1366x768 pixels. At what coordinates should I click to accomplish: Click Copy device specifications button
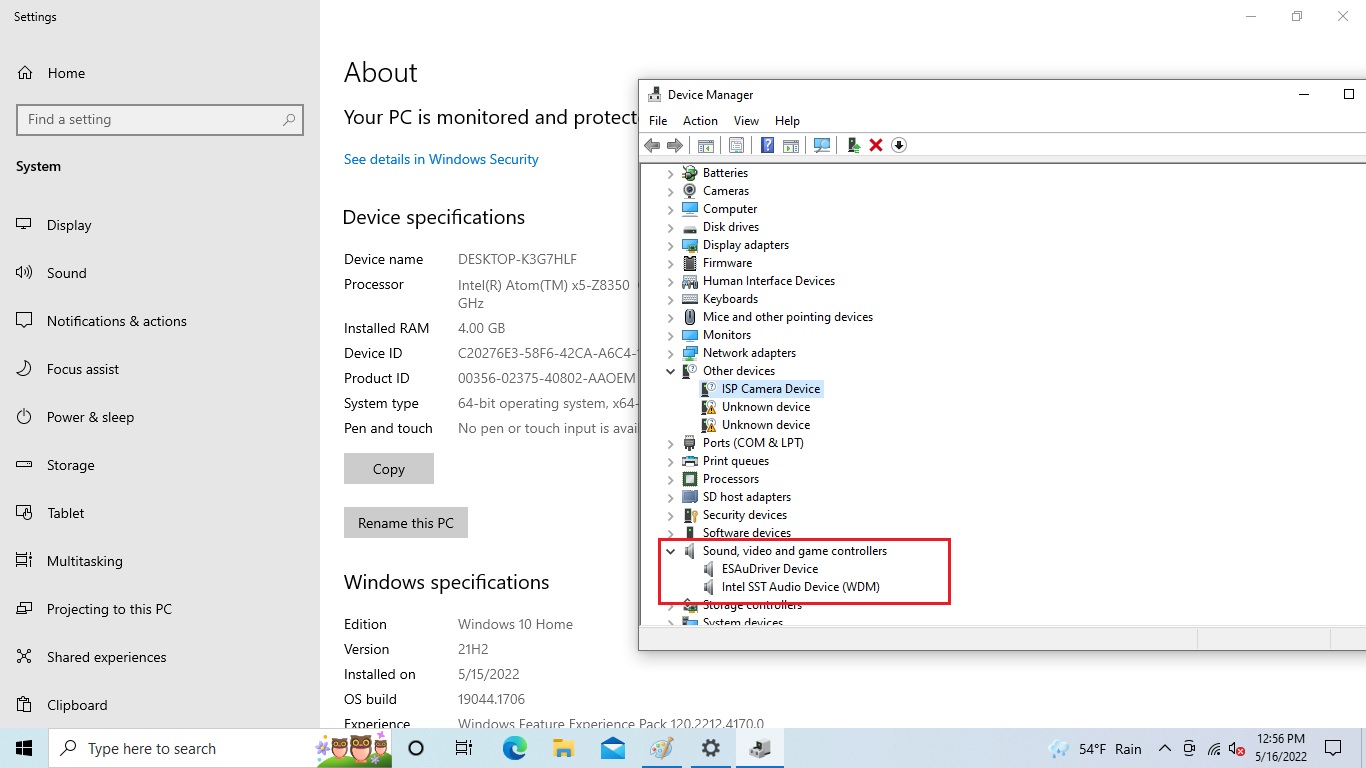(x=389, y=469)
